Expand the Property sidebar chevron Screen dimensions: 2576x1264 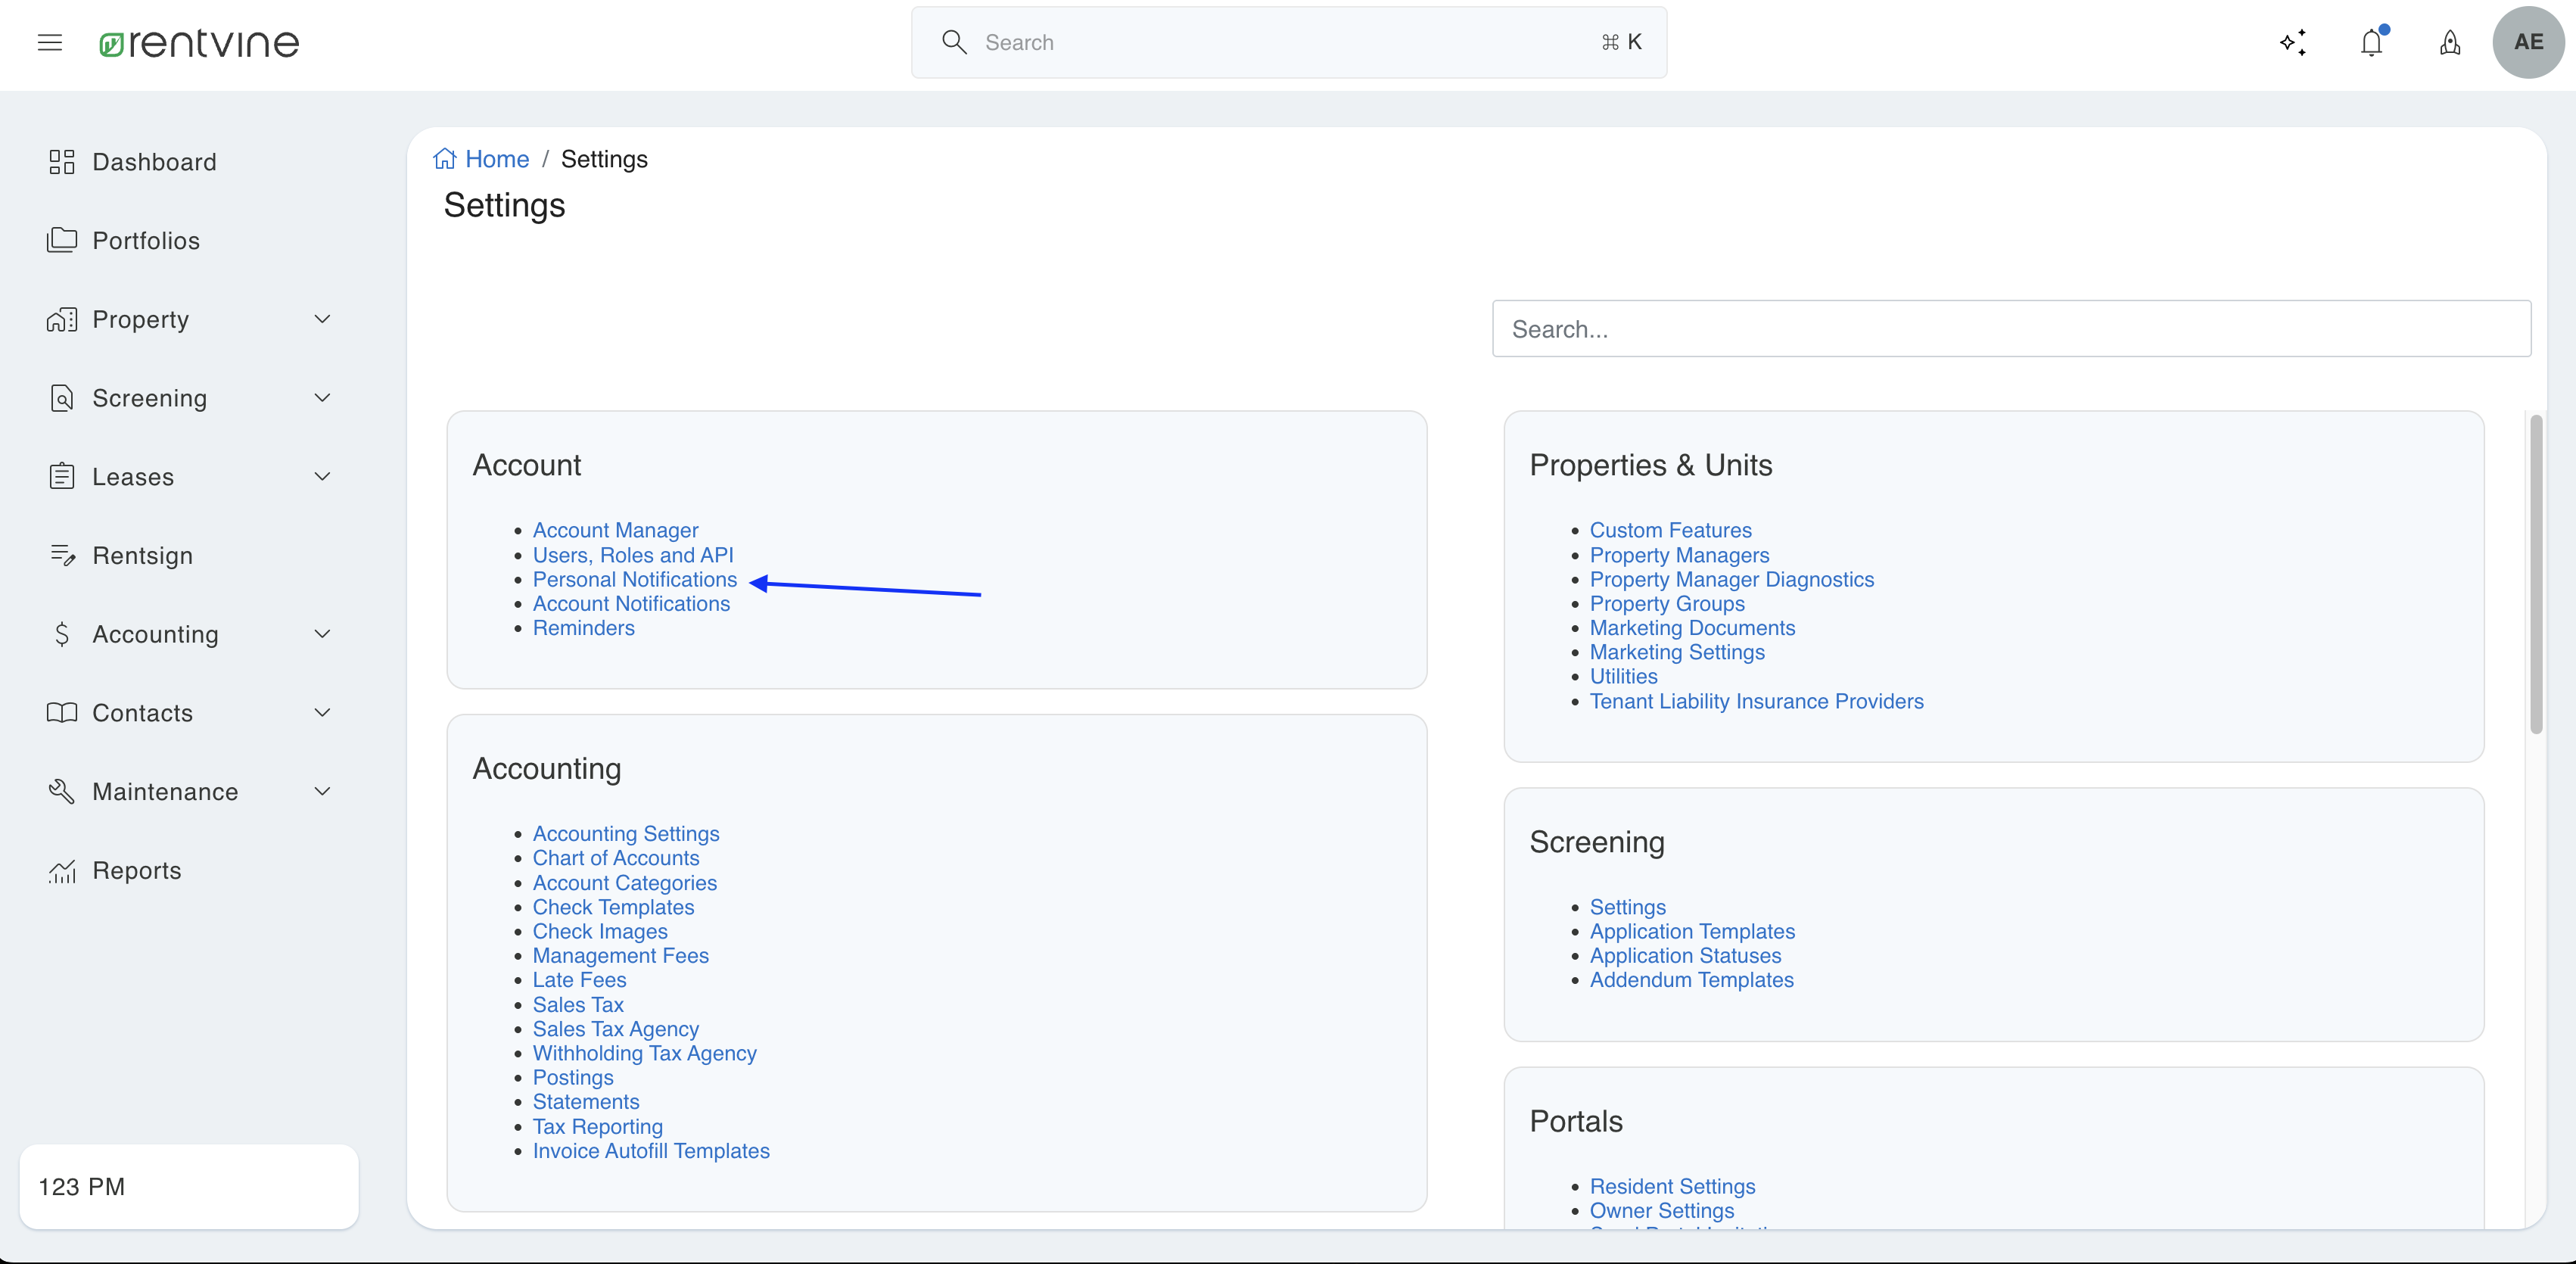coord(322,319)
